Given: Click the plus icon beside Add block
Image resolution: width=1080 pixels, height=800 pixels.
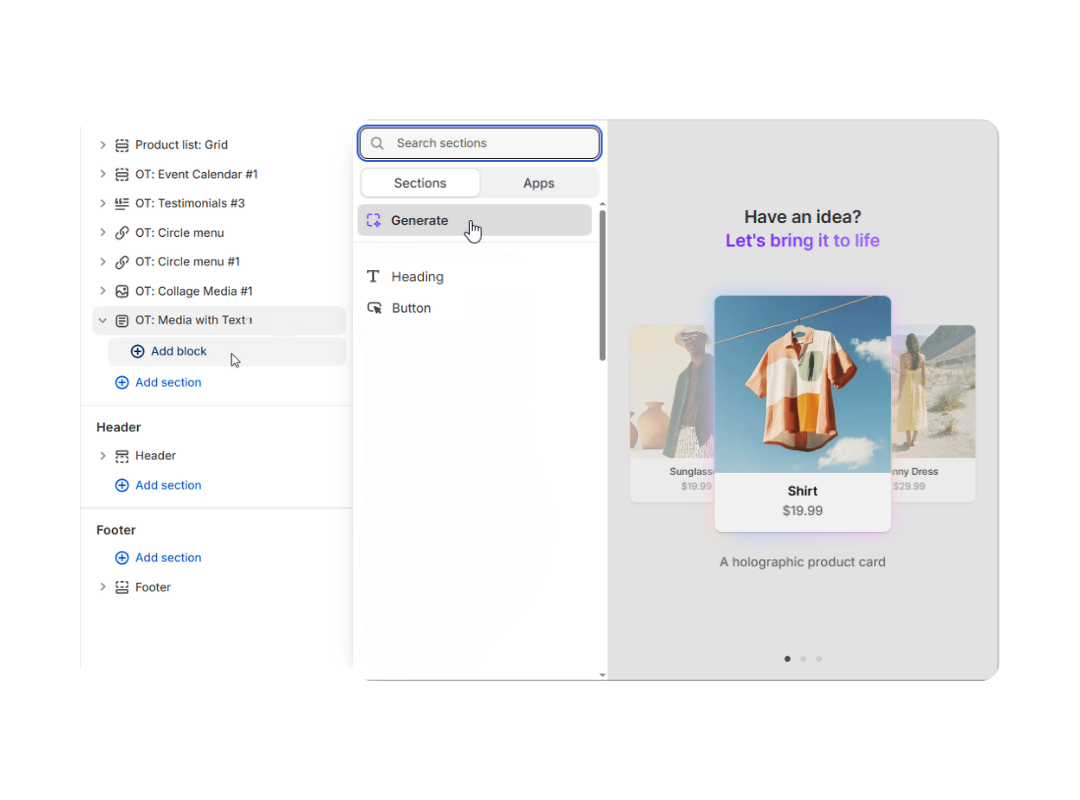Looking at the screenshot, I should click(138, 351).
